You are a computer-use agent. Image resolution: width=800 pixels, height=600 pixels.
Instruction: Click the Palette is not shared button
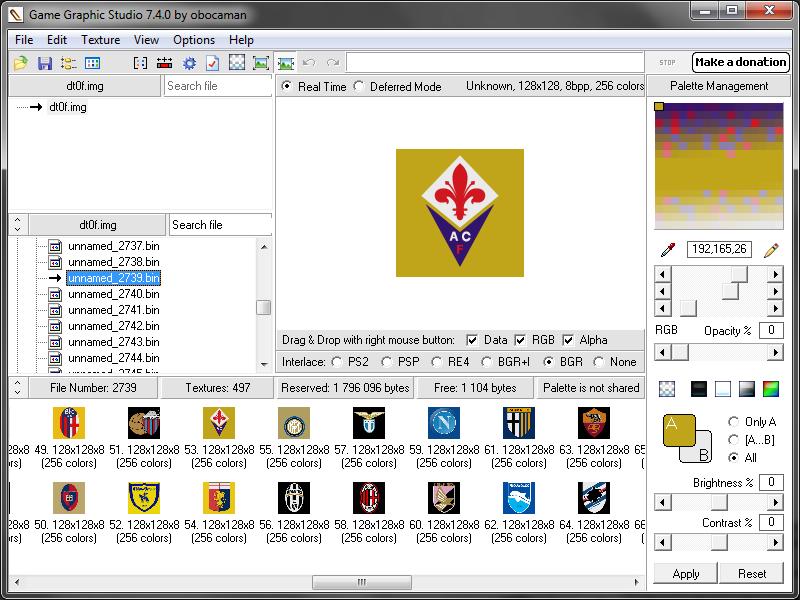[x=591, y=388]
